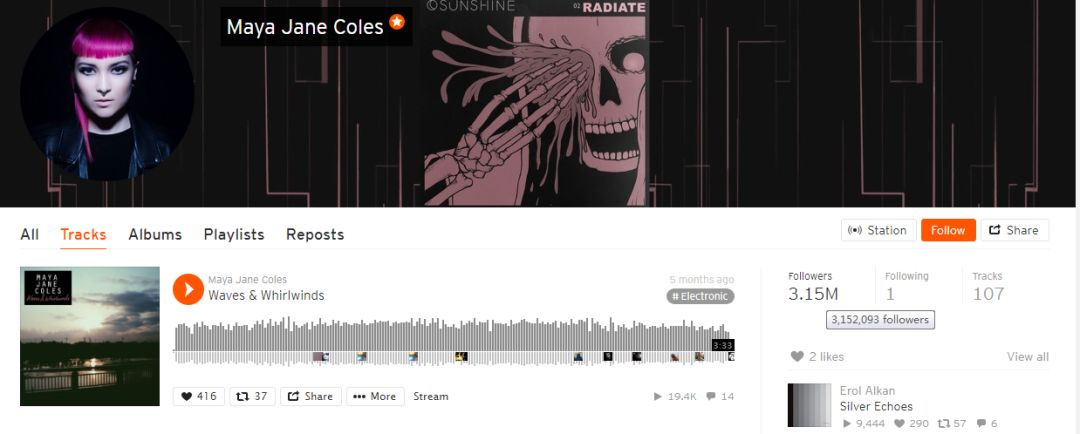
Task: Switch to the Albums tab
Action: coord(155,234)
